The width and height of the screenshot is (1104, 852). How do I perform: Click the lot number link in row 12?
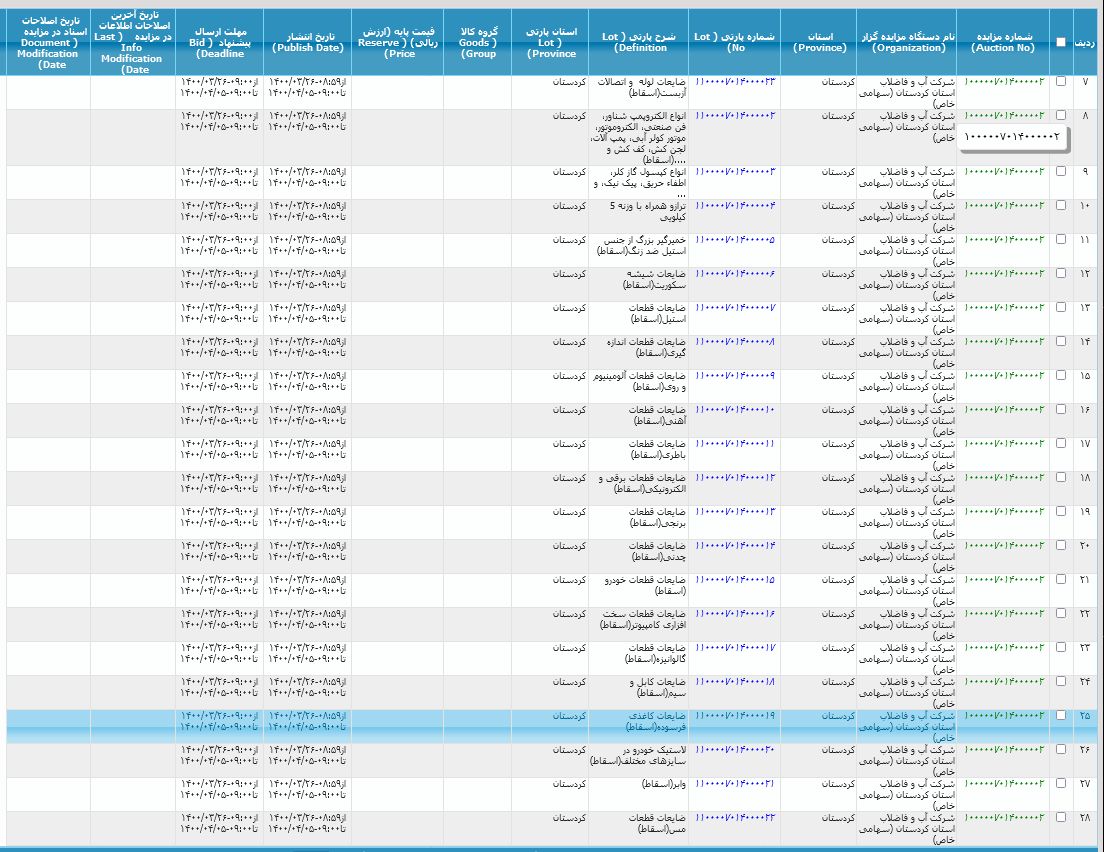point(735,273)
